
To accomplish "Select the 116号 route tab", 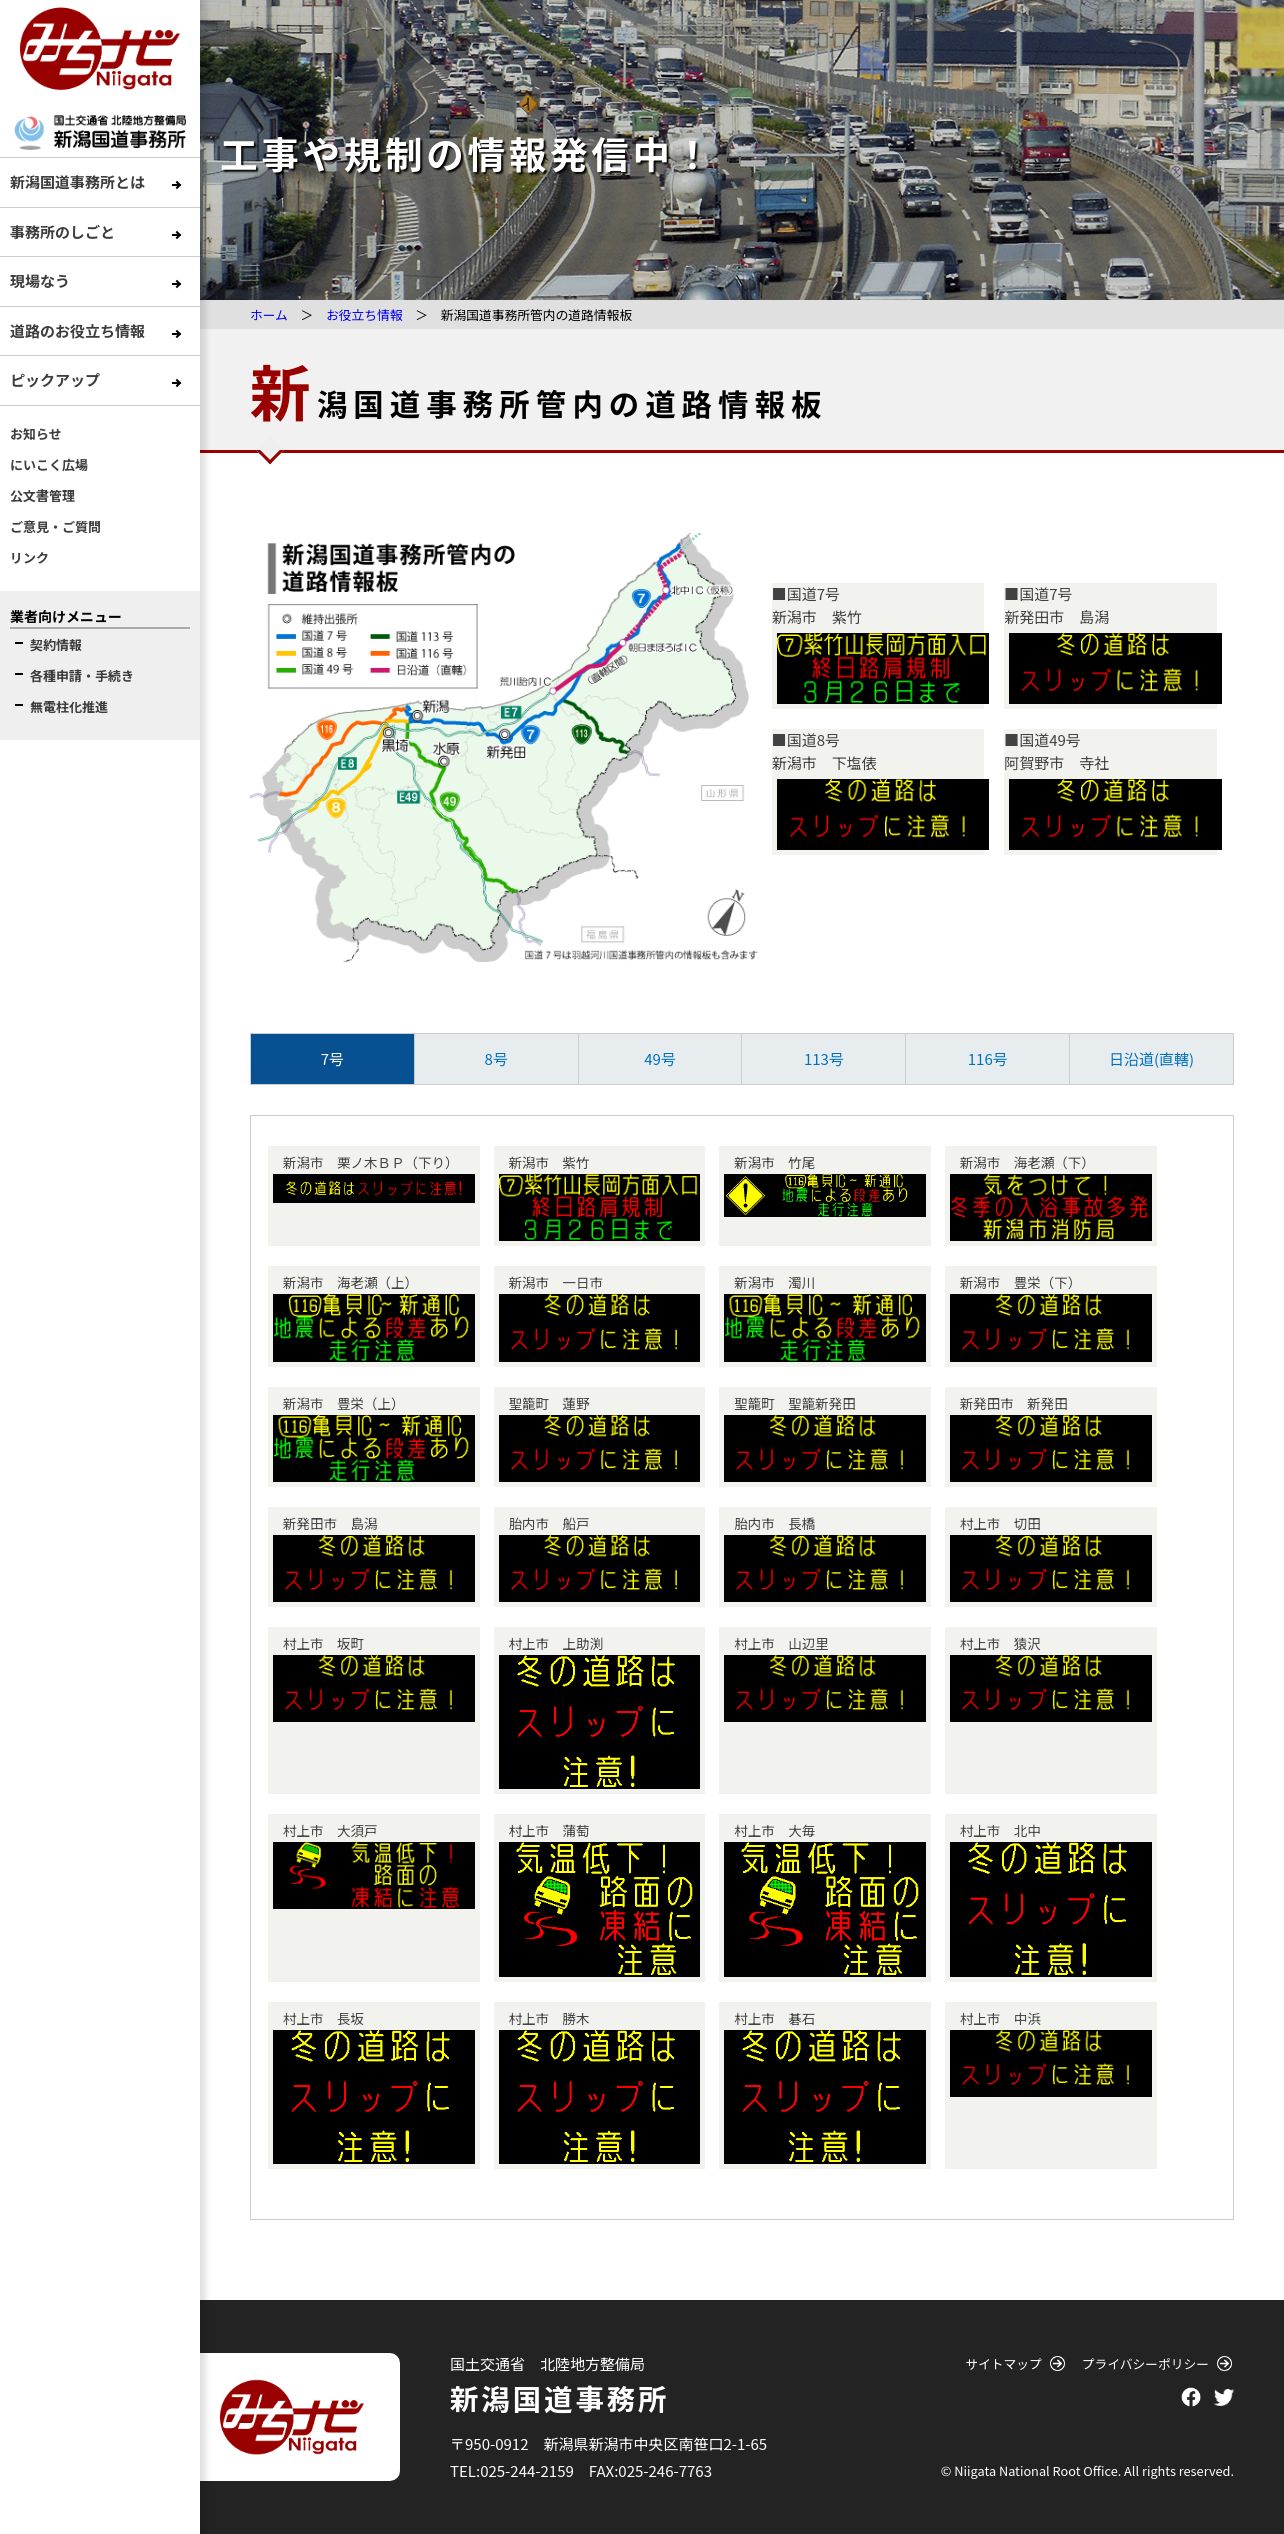I will click(x=987, y=1059).
